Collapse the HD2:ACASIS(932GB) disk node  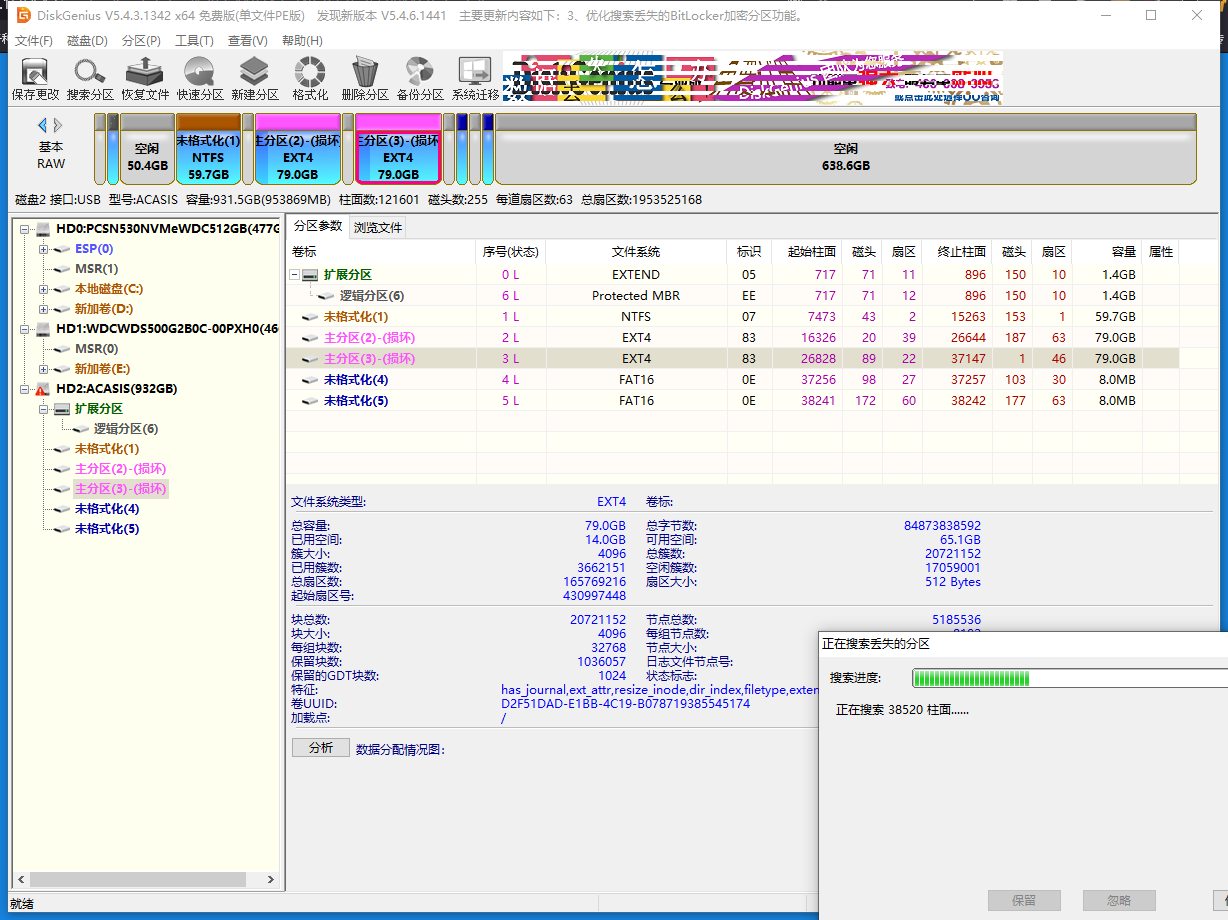(x=25, y=389)
